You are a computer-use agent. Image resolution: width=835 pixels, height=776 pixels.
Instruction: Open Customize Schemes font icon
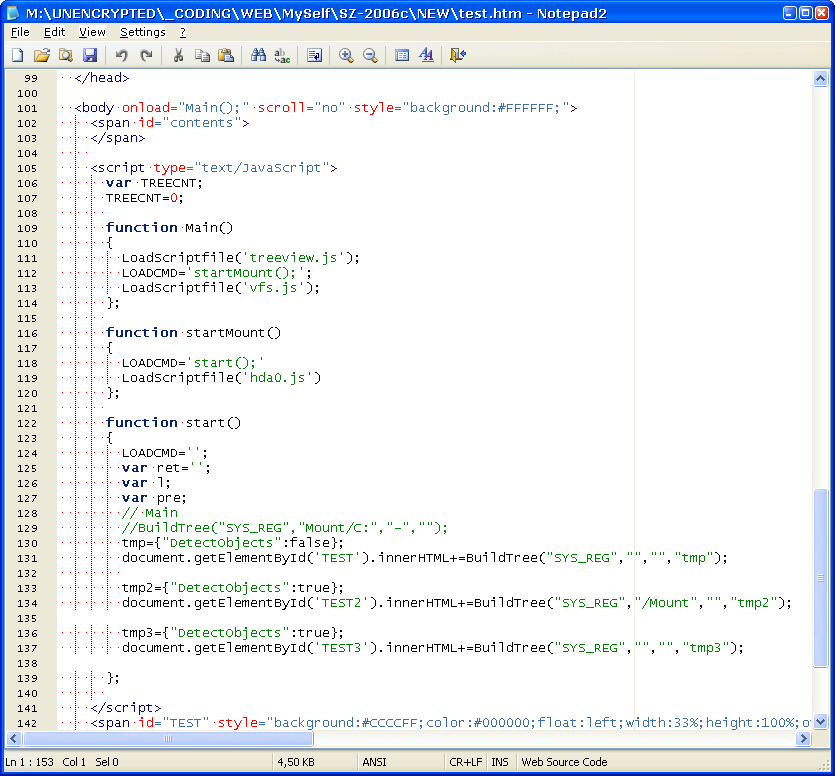click(427, 55)
